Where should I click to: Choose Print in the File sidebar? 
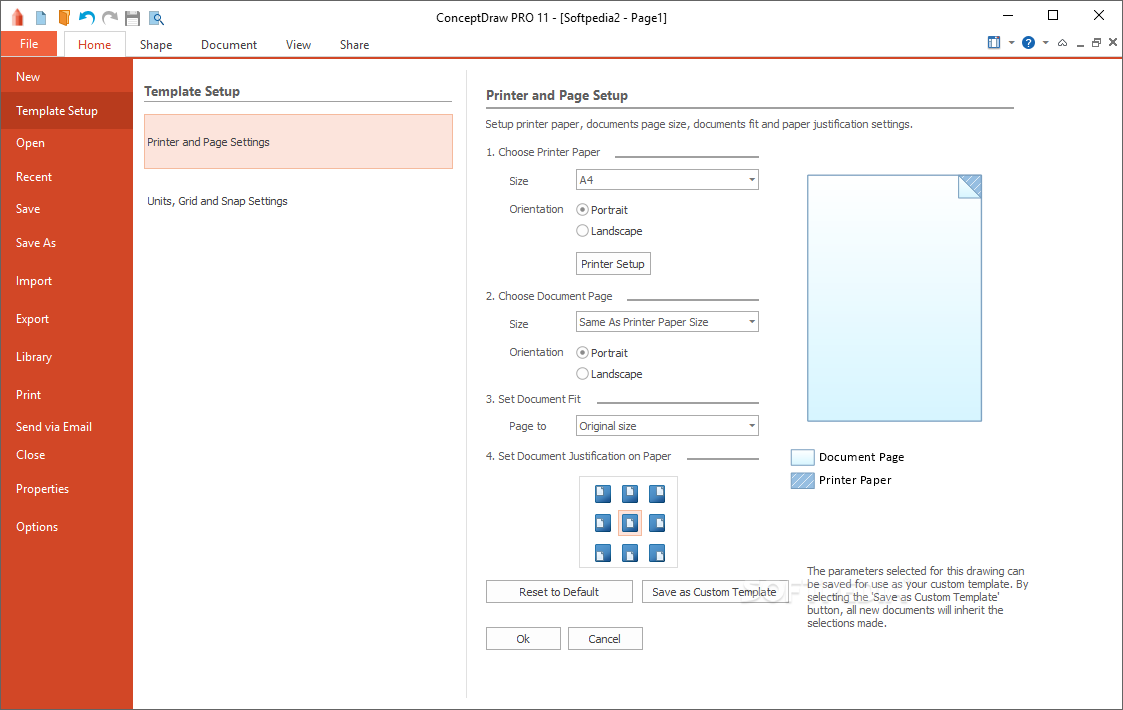pos(67,395)
